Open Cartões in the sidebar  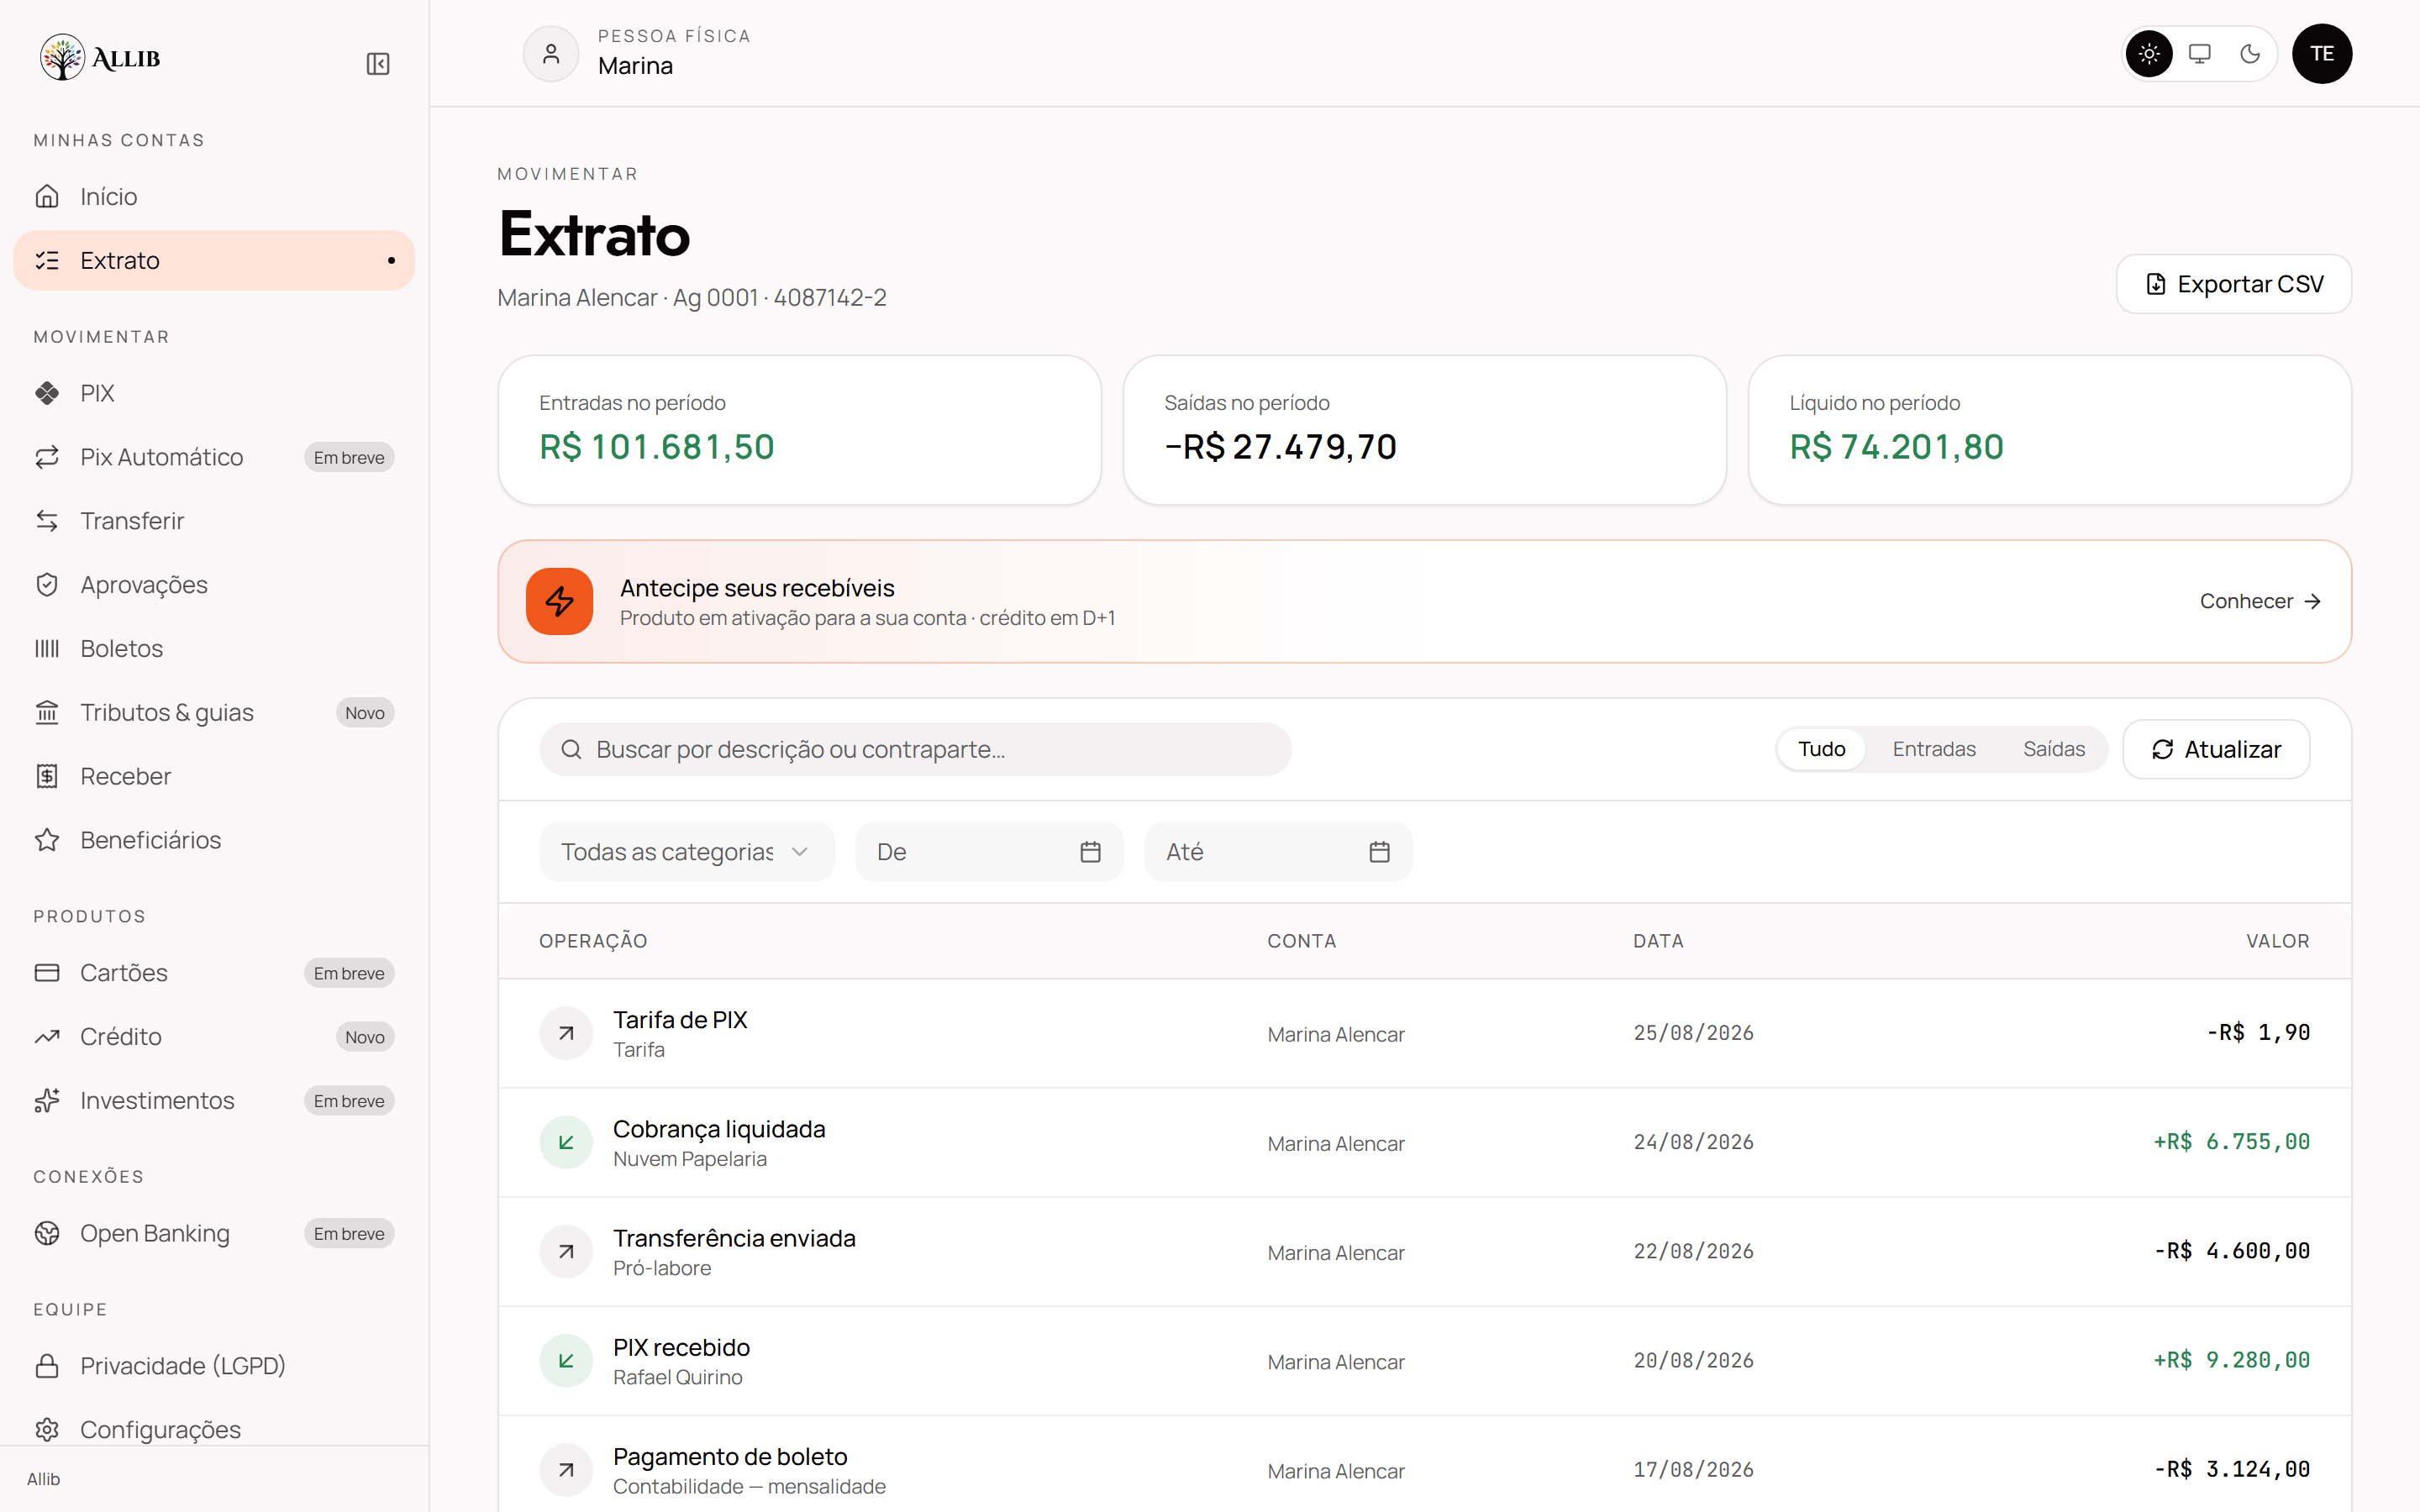pos(214,973)
